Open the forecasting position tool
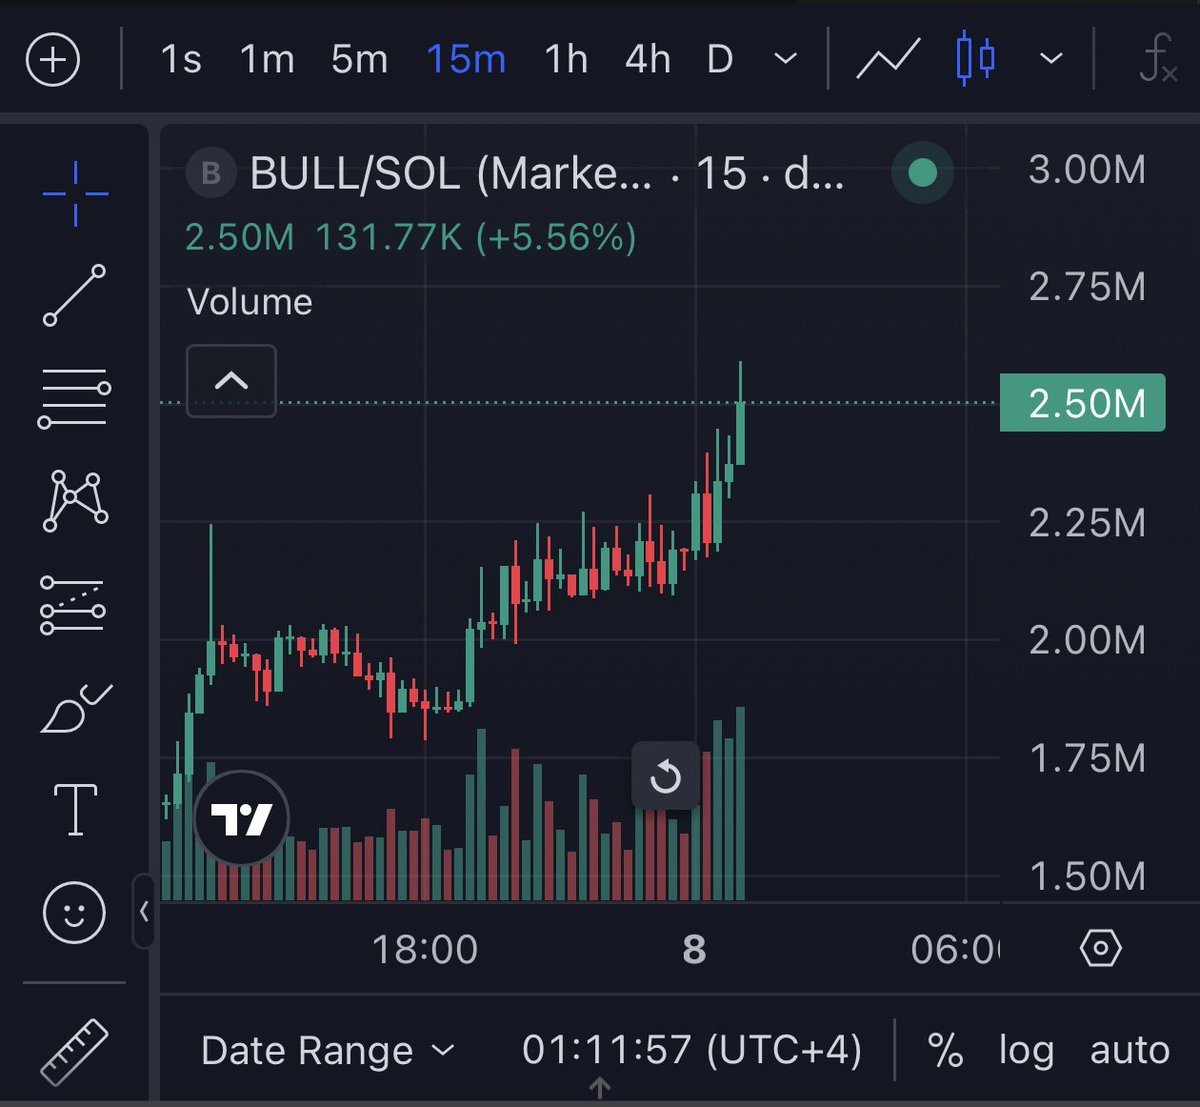The image size is (1200, 1107). coord(73,605)
